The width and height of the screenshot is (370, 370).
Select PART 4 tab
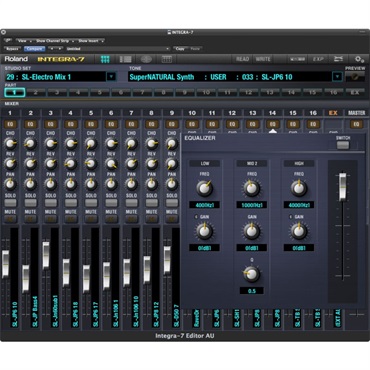tap(78, 92)
